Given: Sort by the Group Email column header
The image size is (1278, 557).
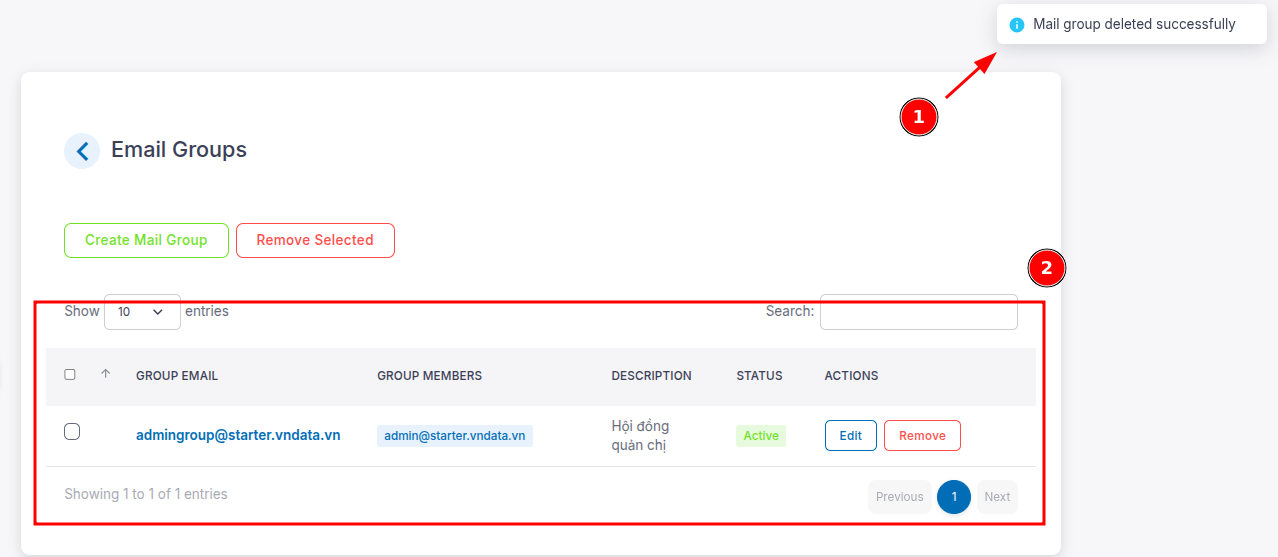Looking at the screenshot, I should (x=177, y=376).
